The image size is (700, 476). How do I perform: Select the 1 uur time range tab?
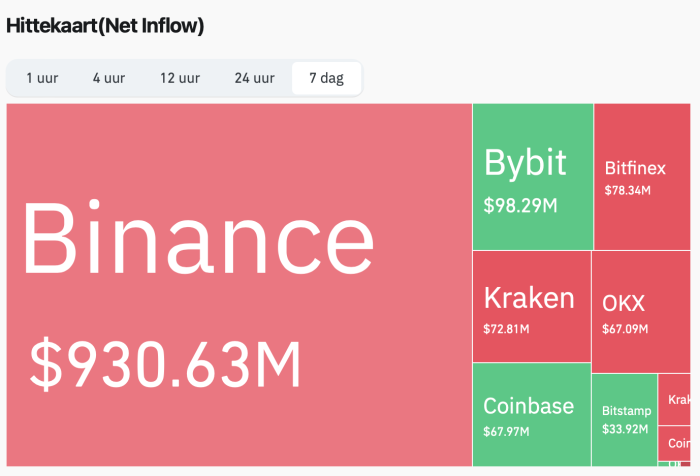[x=42, y=78]
